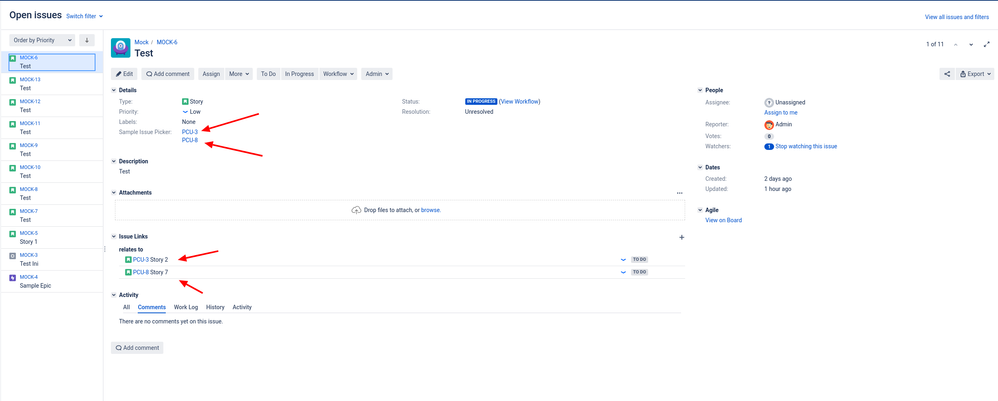Select MOCK-13 in the issue list
The width and height of the screenshot is (998, 401).
52,84
